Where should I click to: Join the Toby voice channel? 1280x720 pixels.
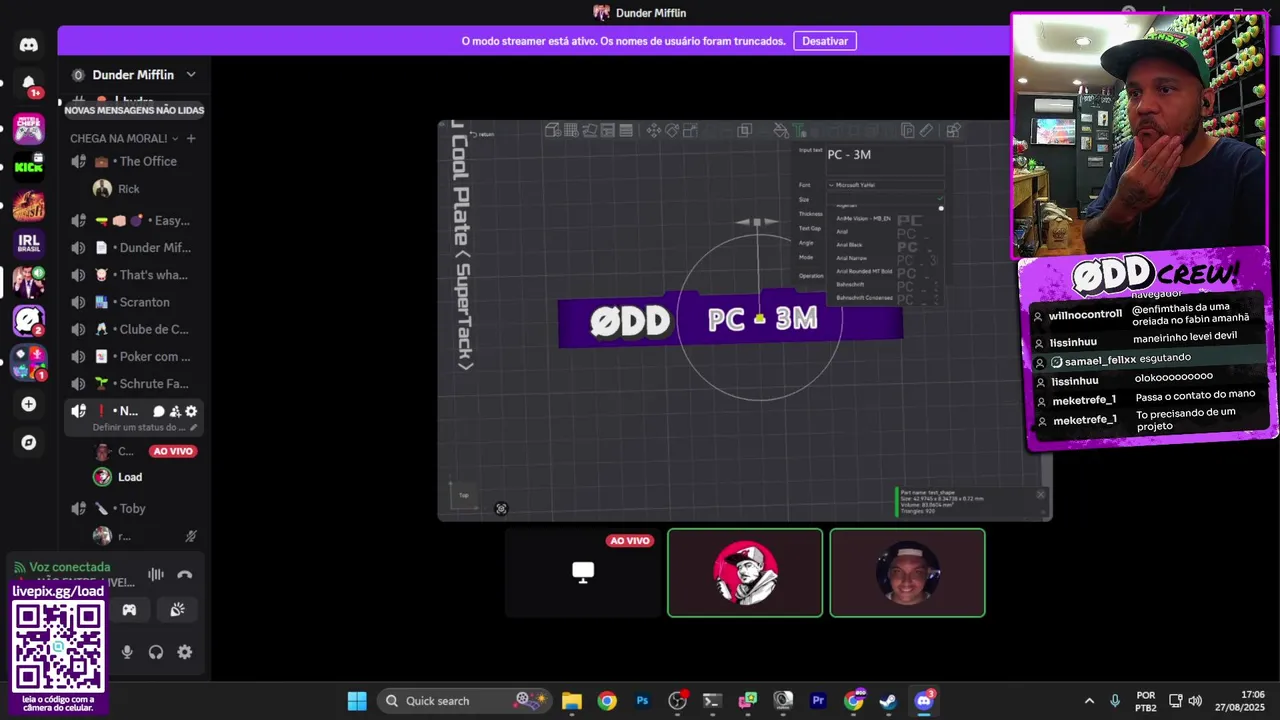134,508
